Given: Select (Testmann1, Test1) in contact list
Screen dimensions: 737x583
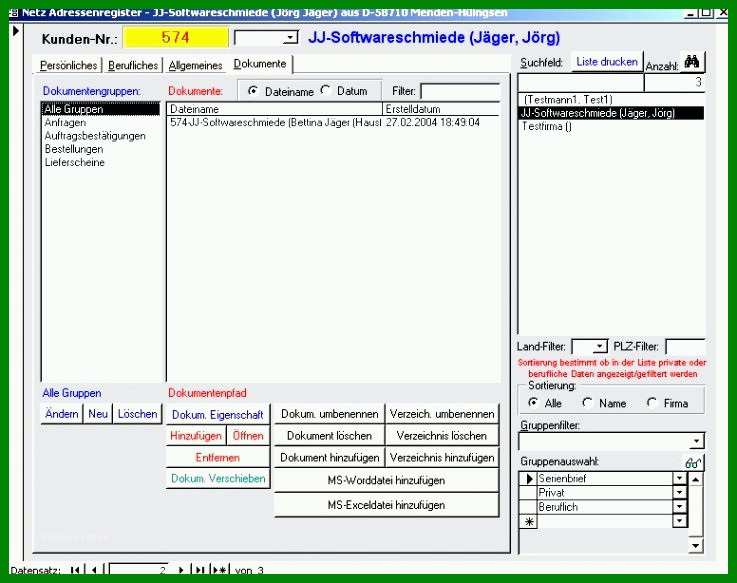Looking at the screenshot, I should pyautogui.click(x=612, y=100).
